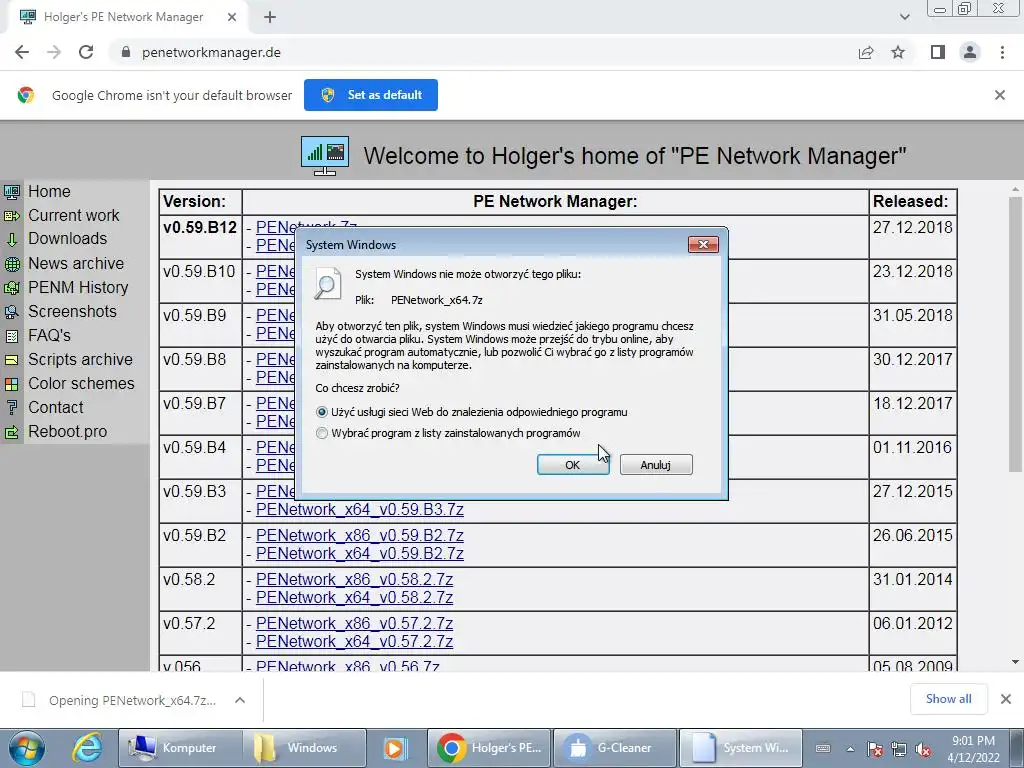Open the PENetwork_x64_v0.58.2.7z link
Image resolution: width=1024 pixels, height=768 pixels.
(x=355, y=598)
